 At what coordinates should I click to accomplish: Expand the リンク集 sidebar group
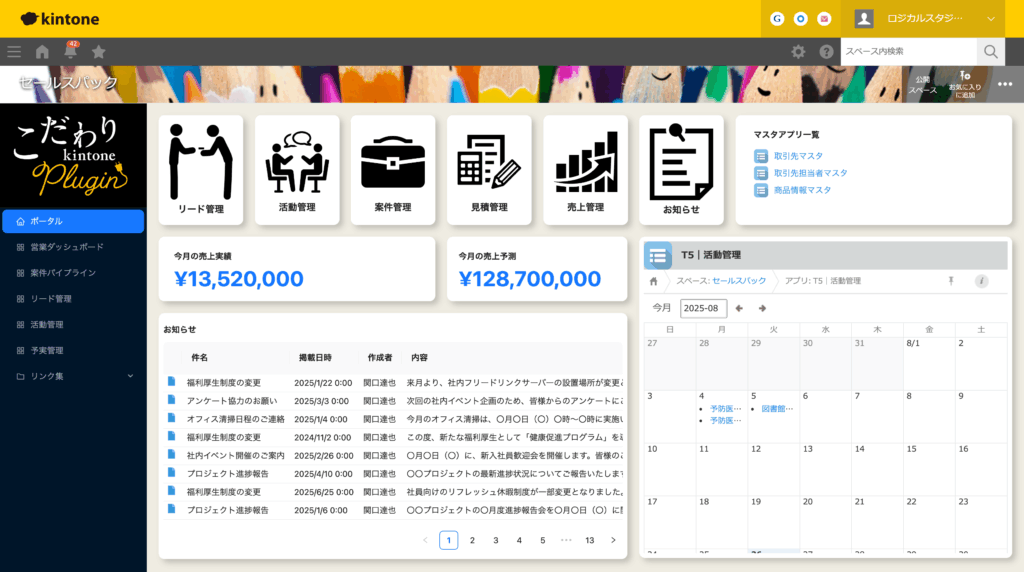[x=73, y=376]
